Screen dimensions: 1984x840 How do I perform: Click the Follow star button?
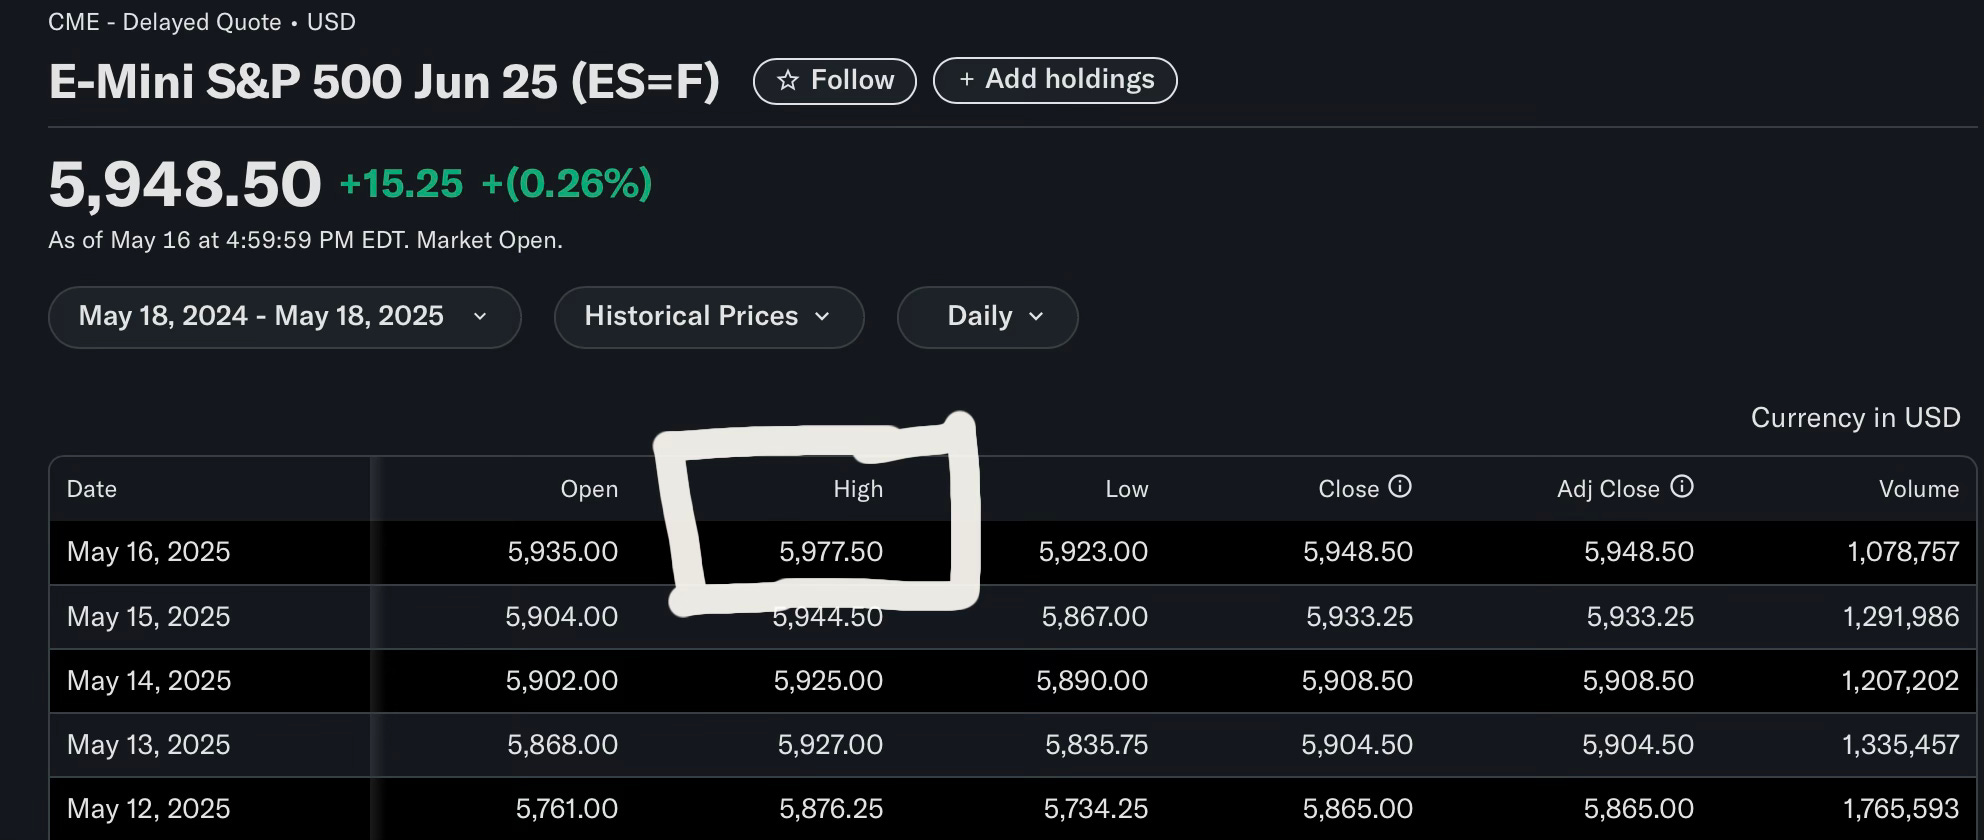[x=834, y=81]
